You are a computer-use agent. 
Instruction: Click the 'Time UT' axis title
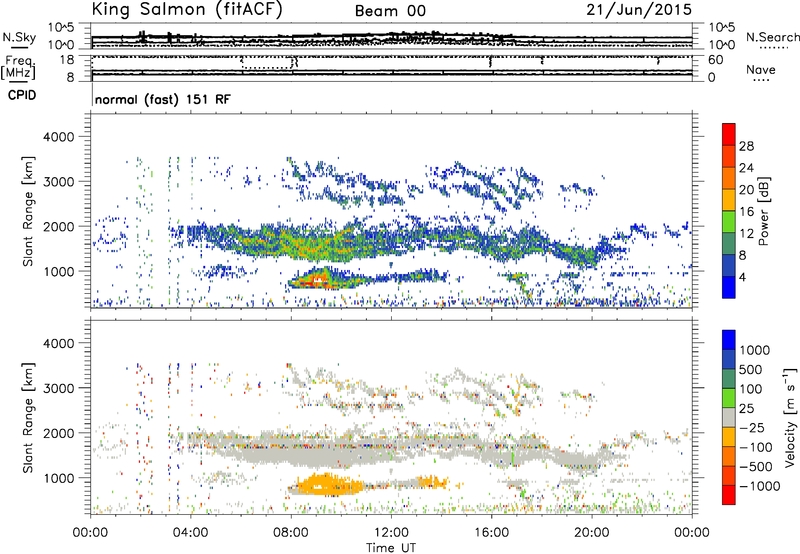pos(391,548)
